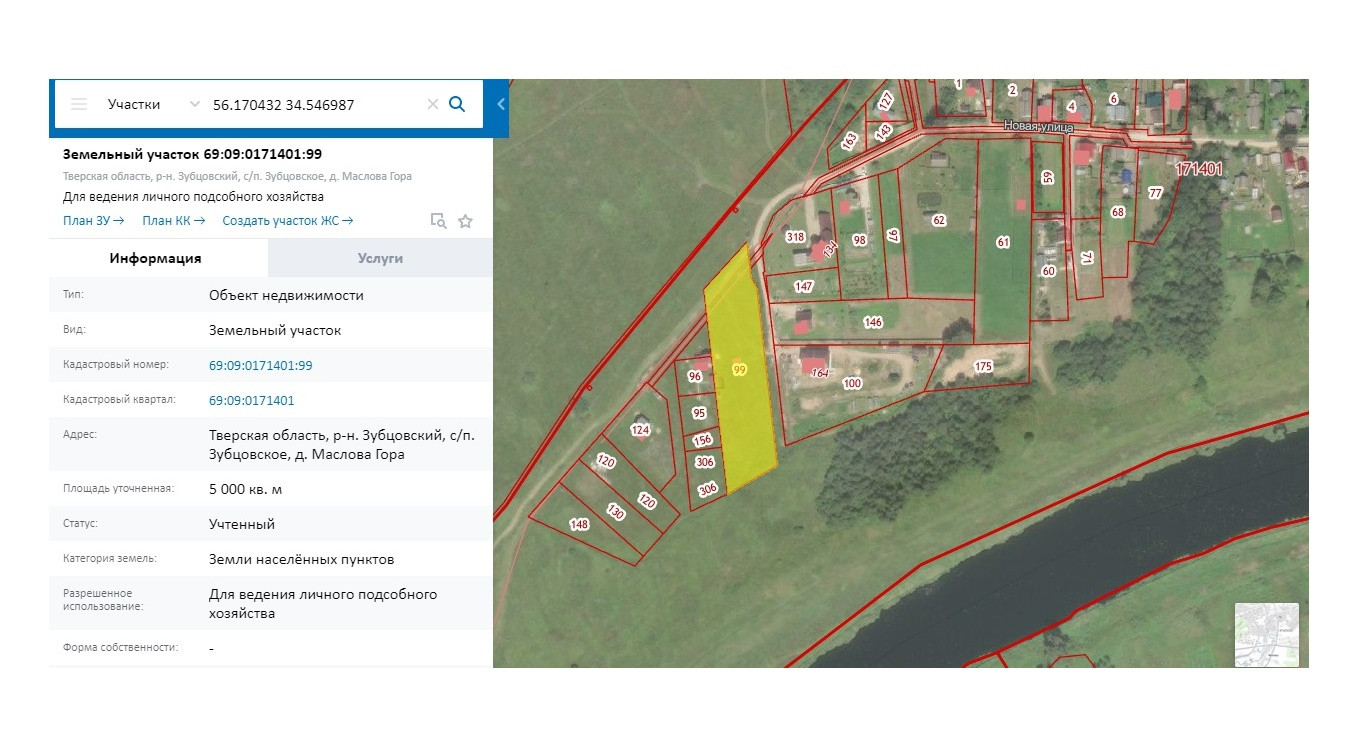Switch basemap using the map thumbnail

click(x=1266, y=634)
